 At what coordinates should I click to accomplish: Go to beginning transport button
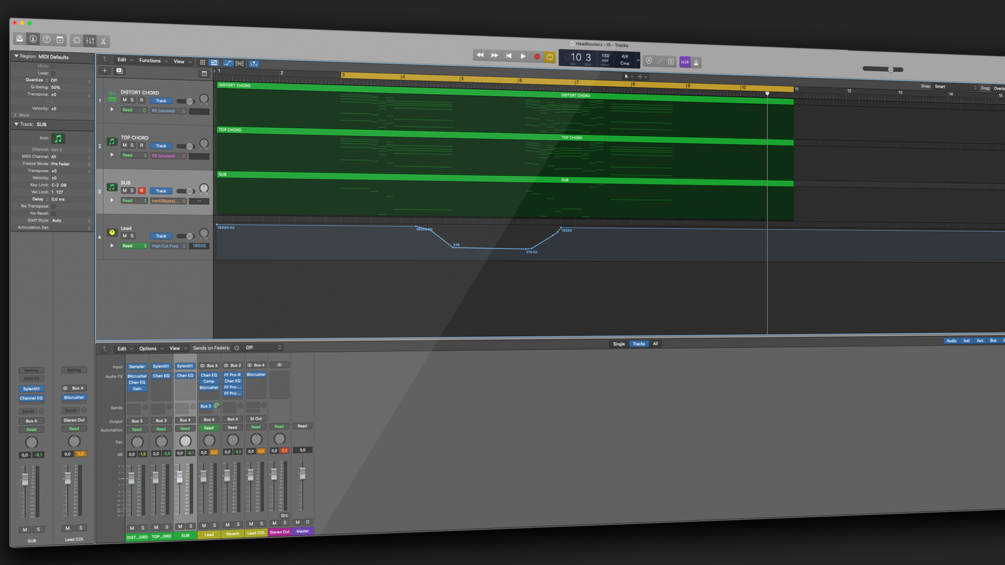pos(509,56)
